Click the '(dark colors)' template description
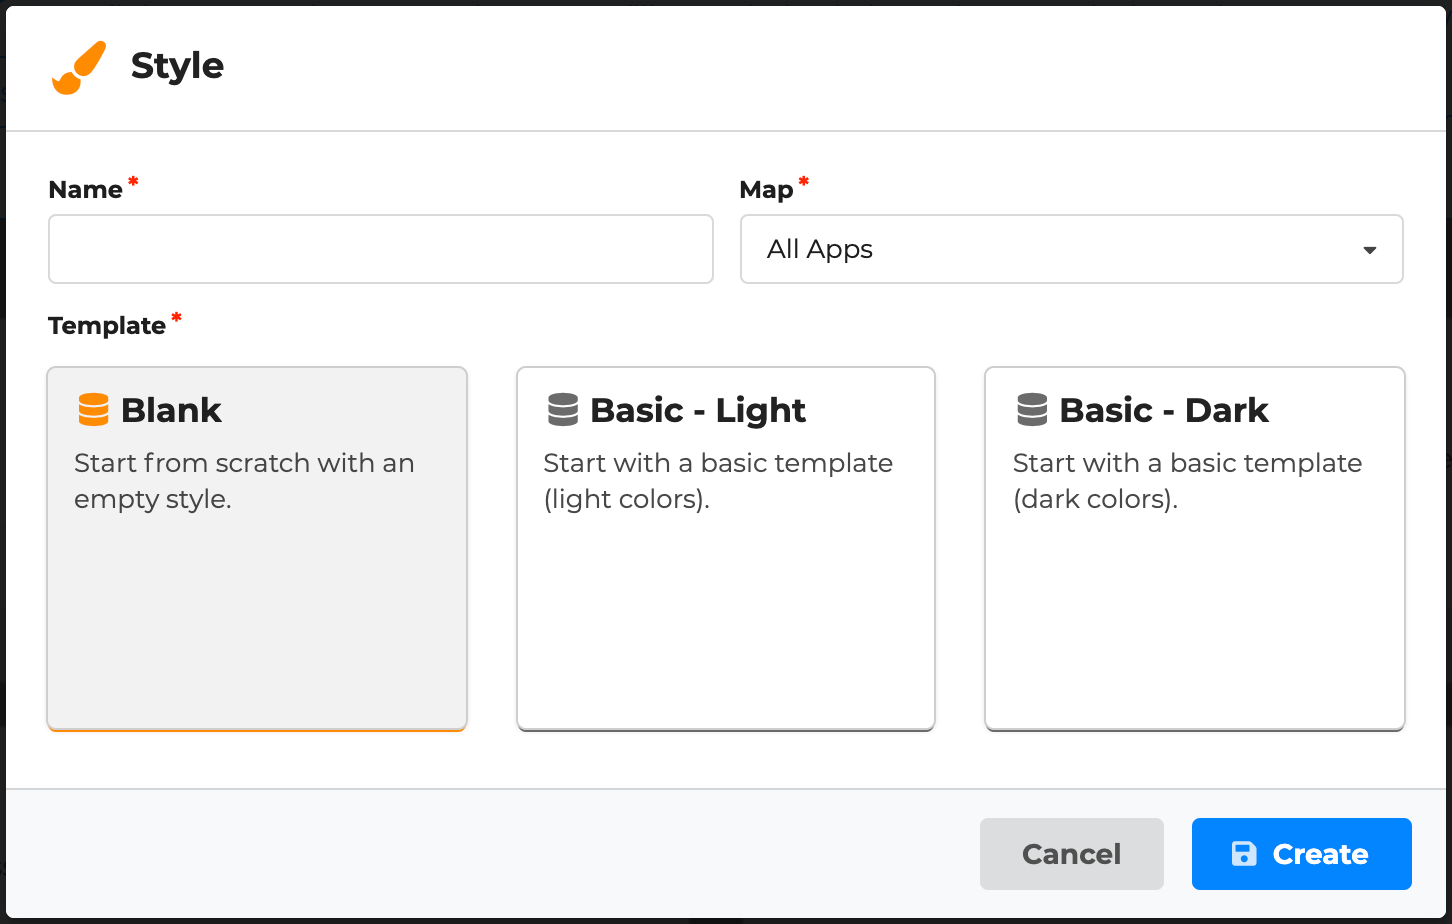 [x=1095, y=499]
